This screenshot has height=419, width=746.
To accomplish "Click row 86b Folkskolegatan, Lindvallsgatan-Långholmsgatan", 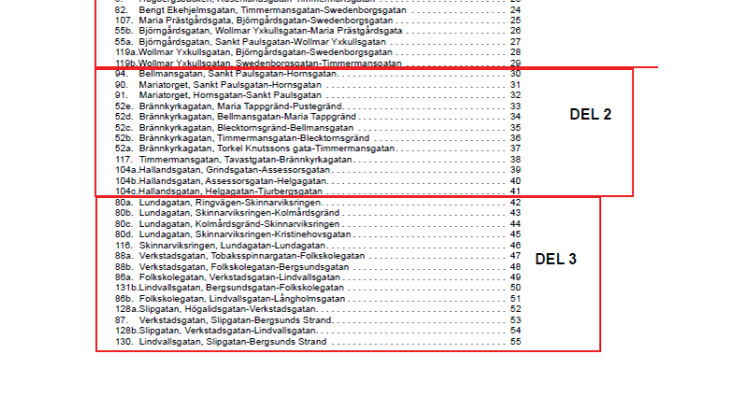I will coord(318,299).
